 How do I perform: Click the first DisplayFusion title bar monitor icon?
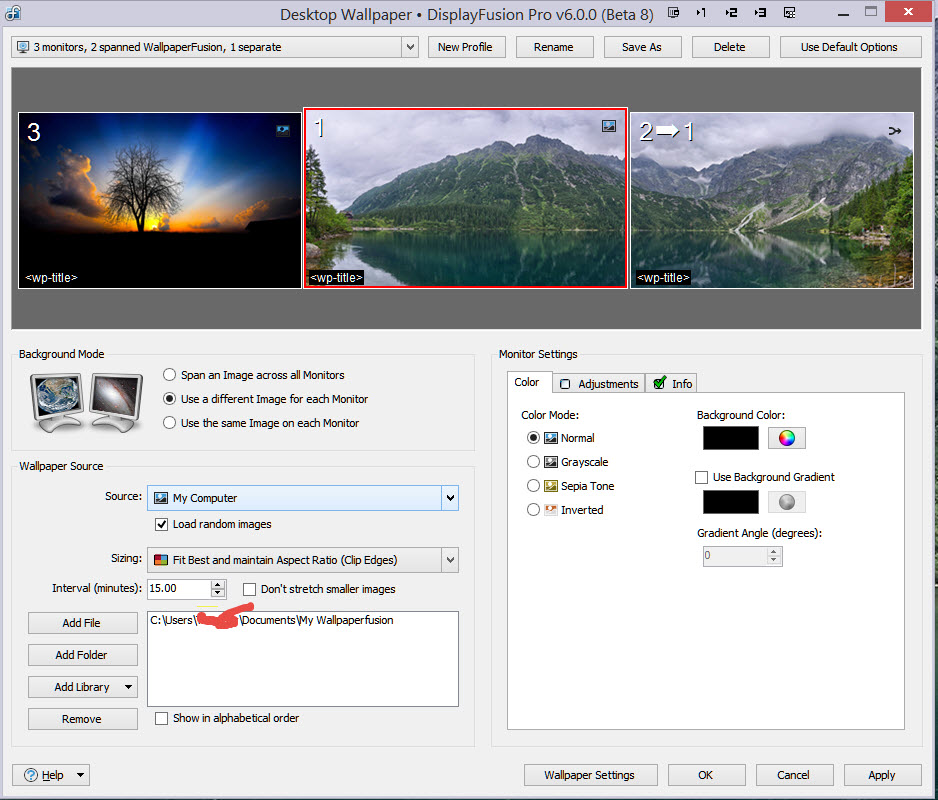click(674, 13)
